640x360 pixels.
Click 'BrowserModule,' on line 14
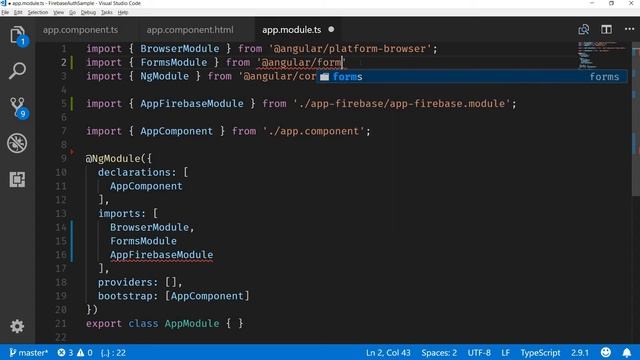tap(152, 227)
